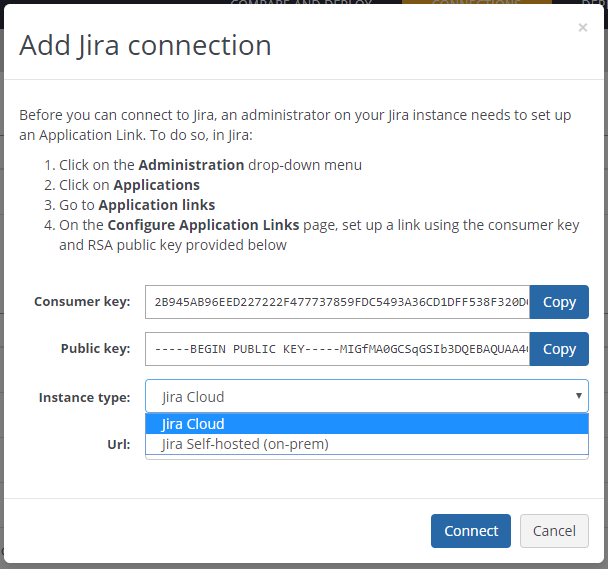608x569 pixels.
Task: Open the Compare and Deploy tab
Action: click(x=301, y=4)
